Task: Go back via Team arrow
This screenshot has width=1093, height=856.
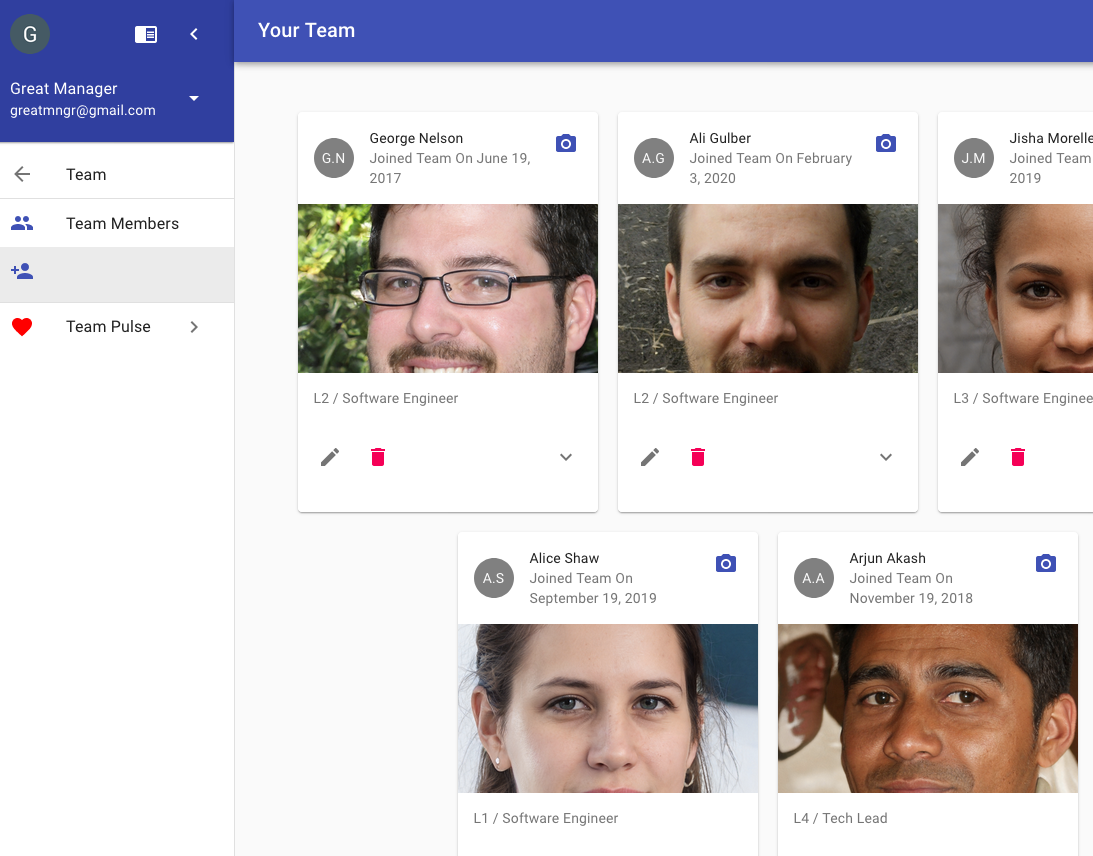Action: (x=22, y=174)
